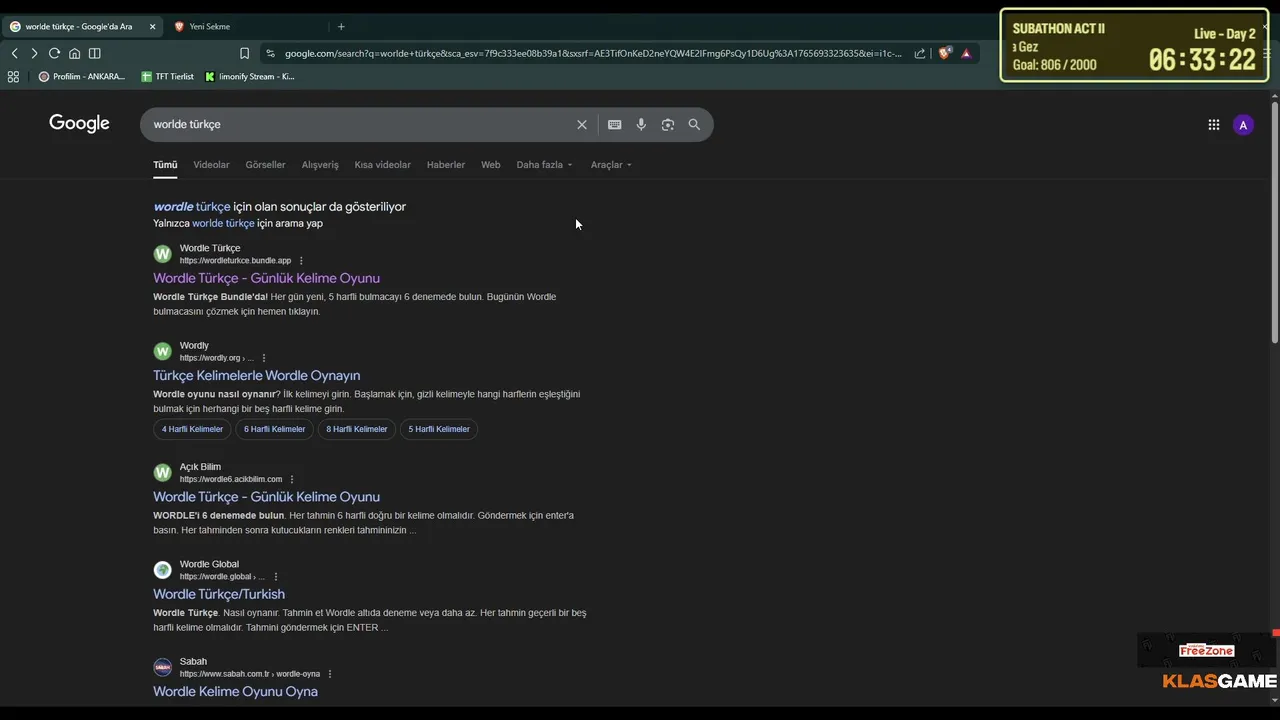This screenshot has width=1280, height=720.
Task: Open three-dot menu beside the wordle.global result
Action: 276,577
